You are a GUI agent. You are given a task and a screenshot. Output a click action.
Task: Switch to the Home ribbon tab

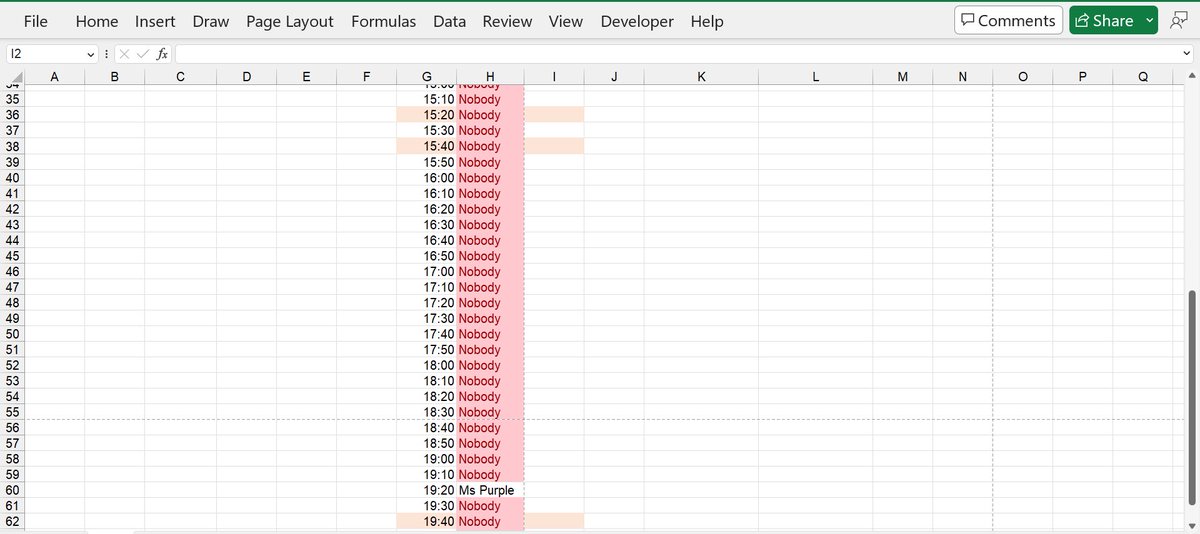tap(96, 21)
